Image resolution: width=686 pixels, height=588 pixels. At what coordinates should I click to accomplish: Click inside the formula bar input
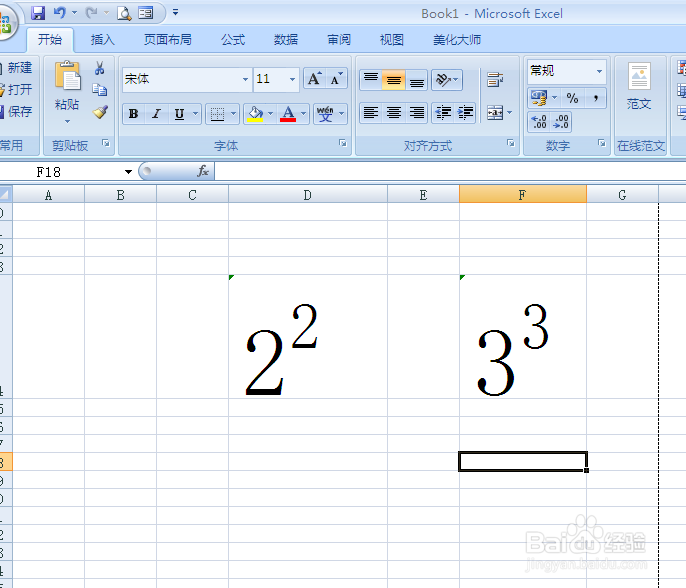(450, 171)
